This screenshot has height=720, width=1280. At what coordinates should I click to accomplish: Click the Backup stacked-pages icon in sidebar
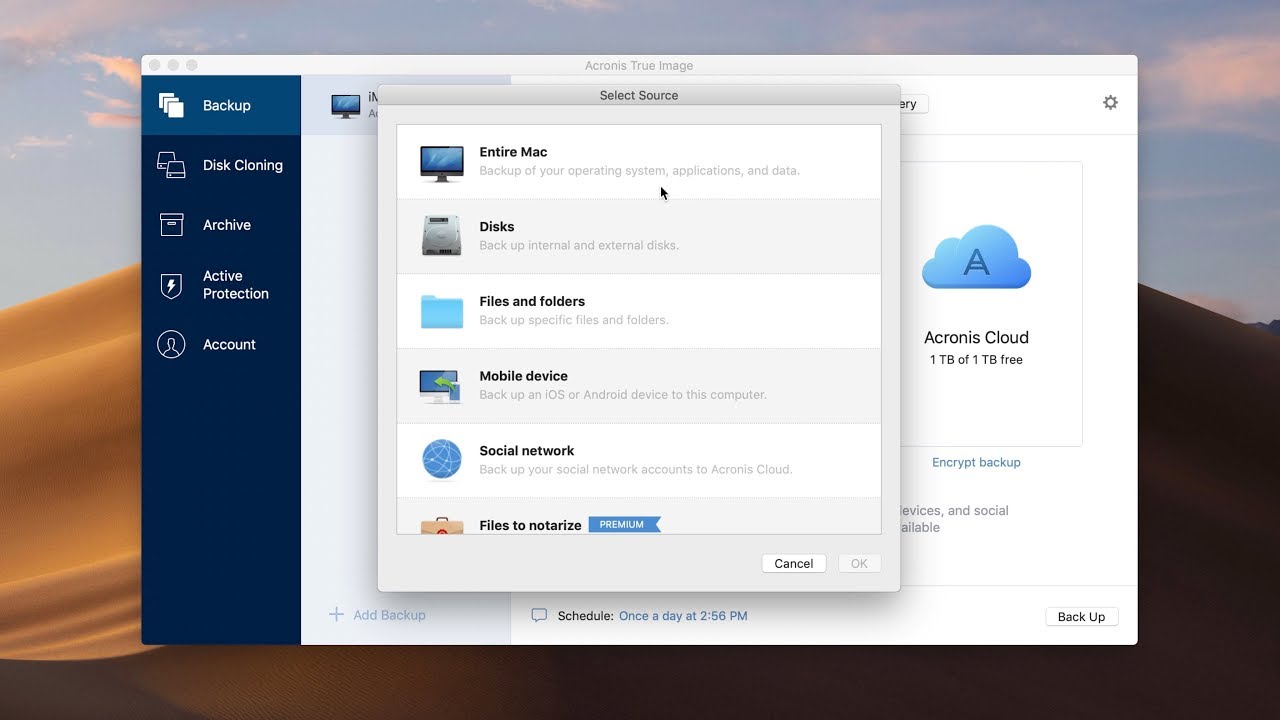[171, 105]
